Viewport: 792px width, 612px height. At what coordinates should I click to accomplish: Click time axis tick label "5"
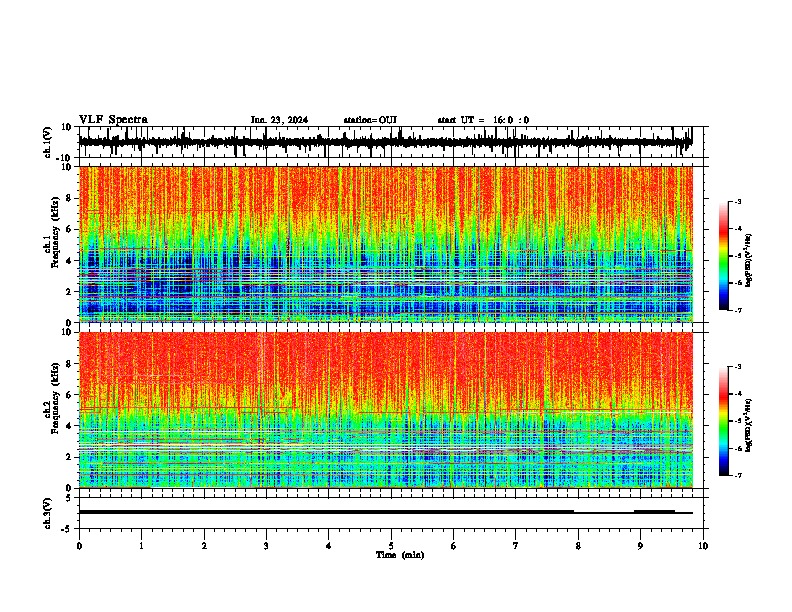tap(391, 546)
